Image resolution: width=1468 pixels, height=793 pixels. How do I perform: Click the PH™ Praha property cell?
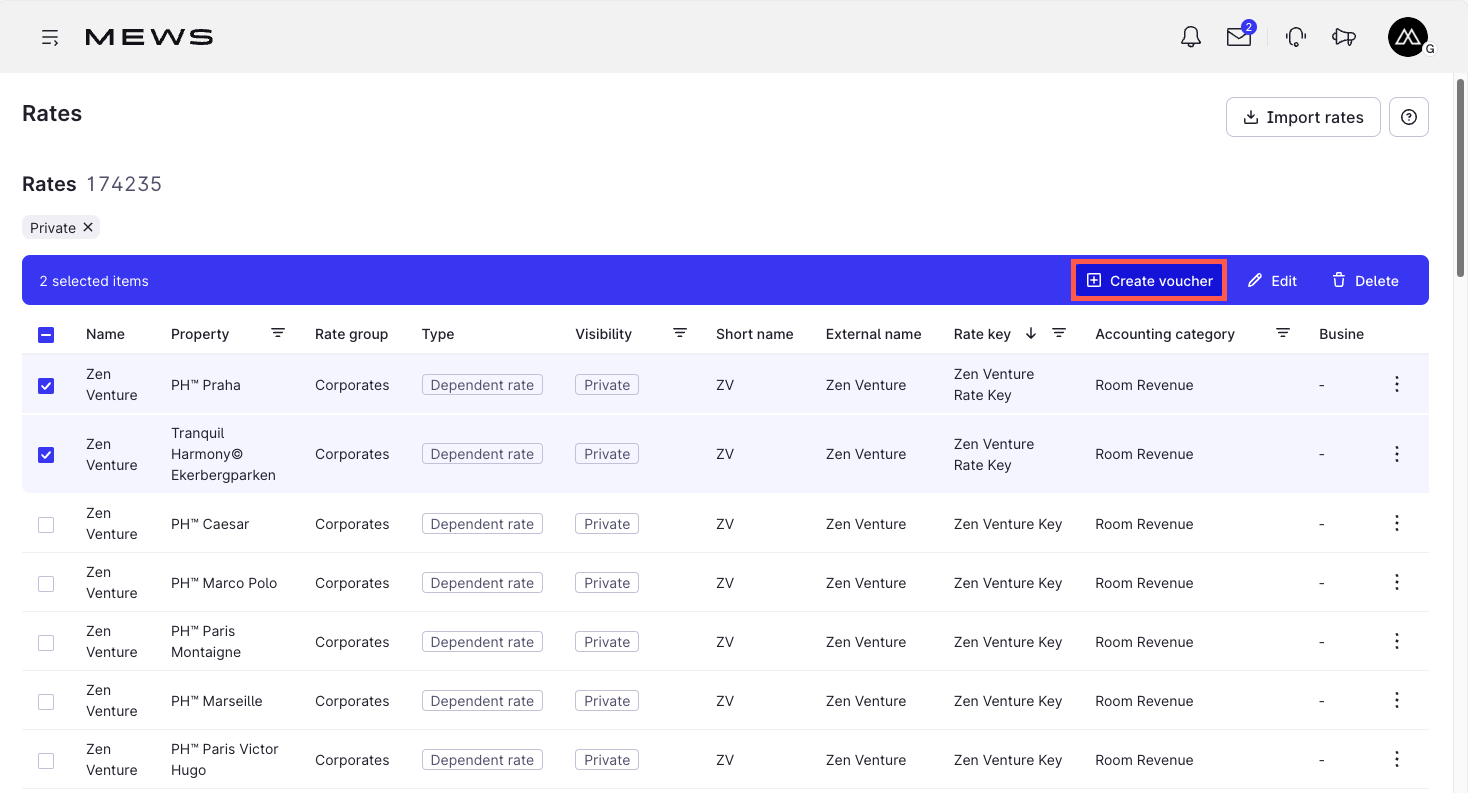click(206, 385)
